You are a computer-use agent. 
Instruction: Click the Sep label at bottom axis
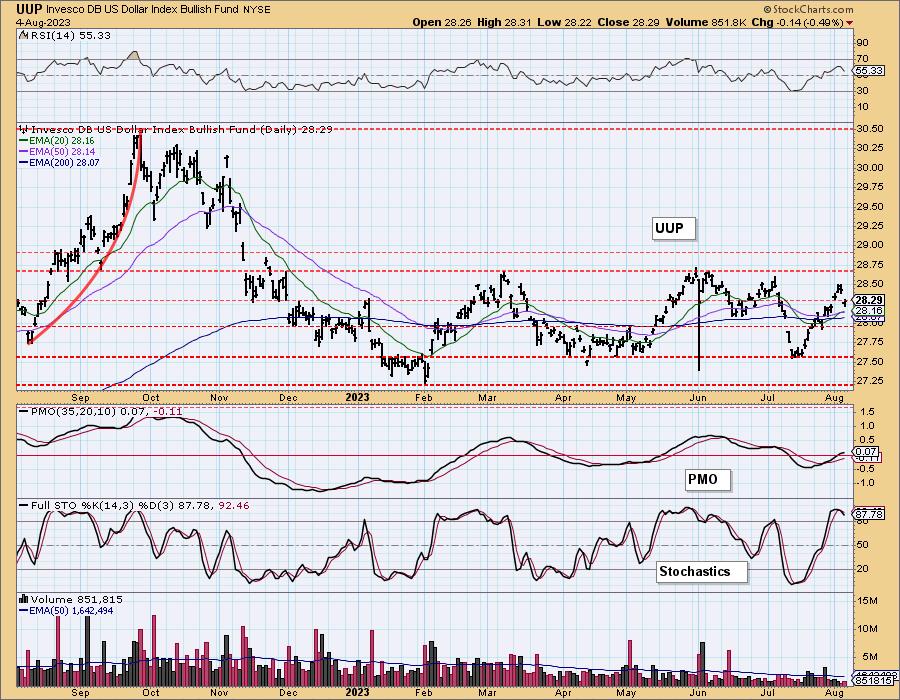(80, 693)
